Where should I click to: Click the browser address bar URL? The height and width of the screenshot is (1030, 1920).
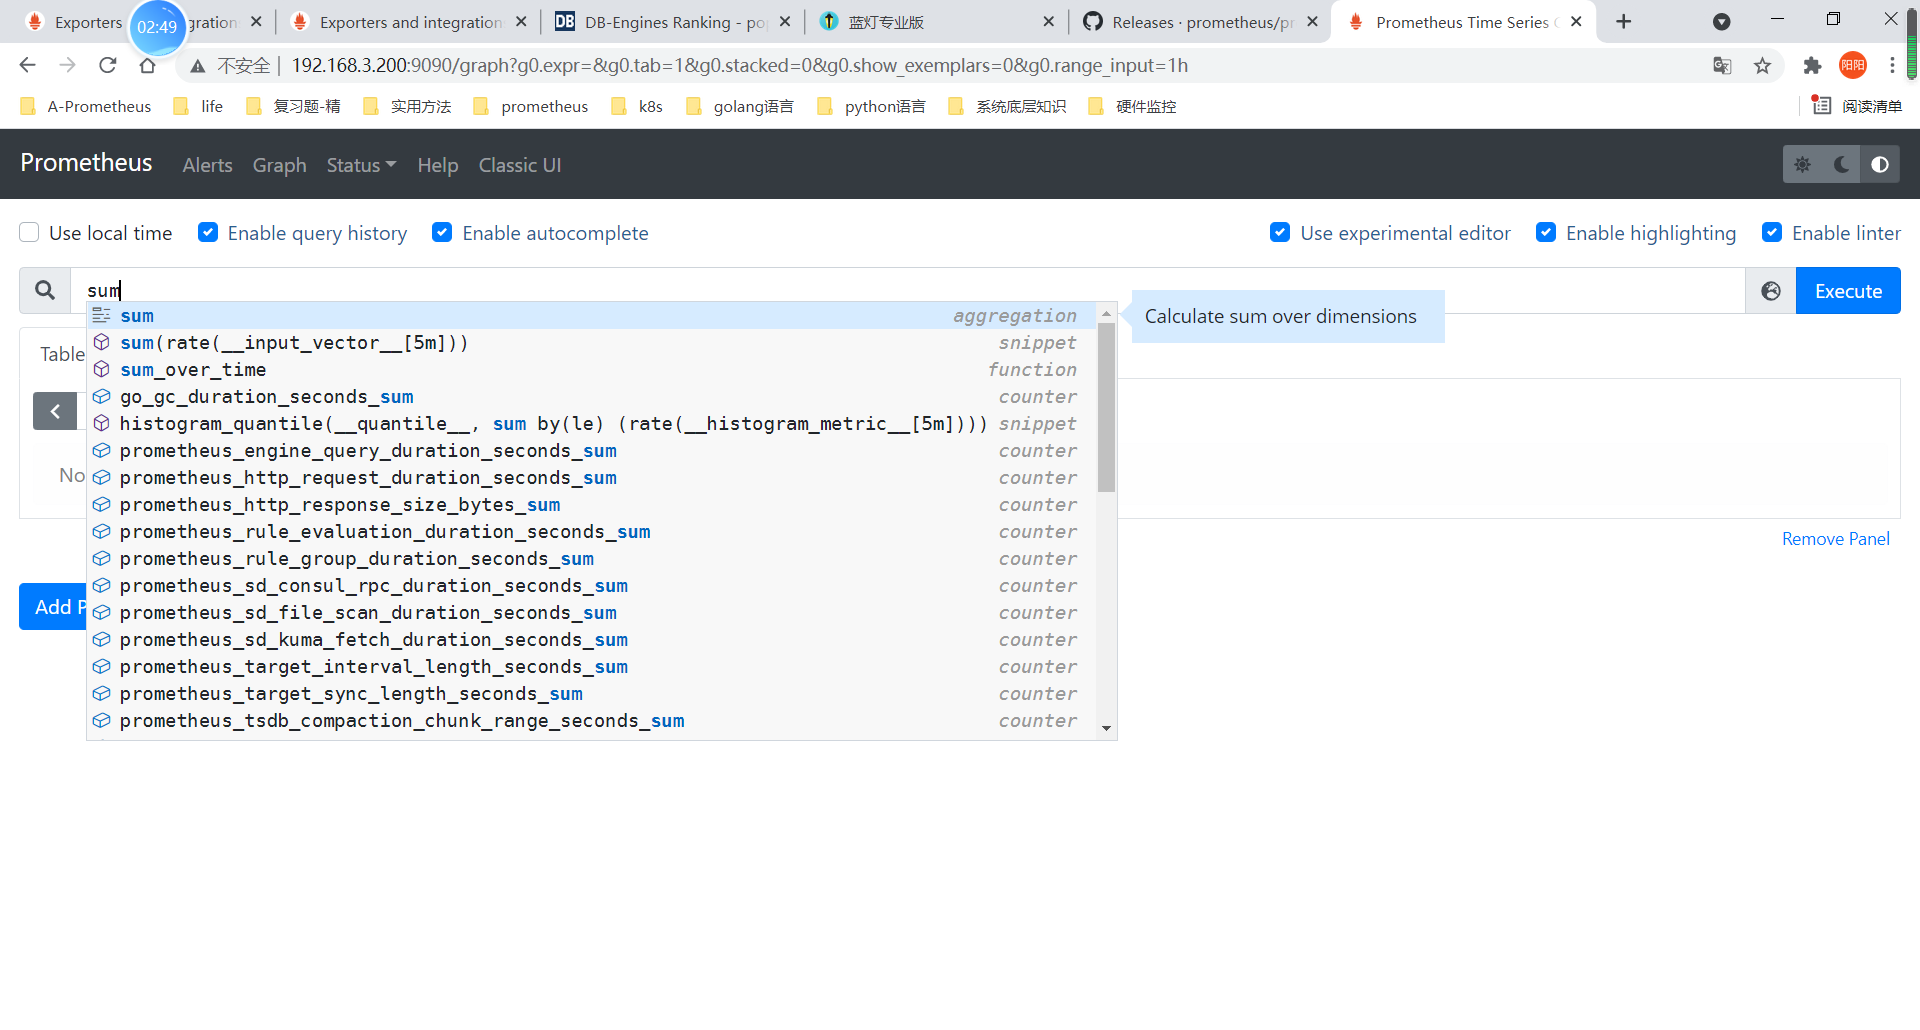pos(739,66)
